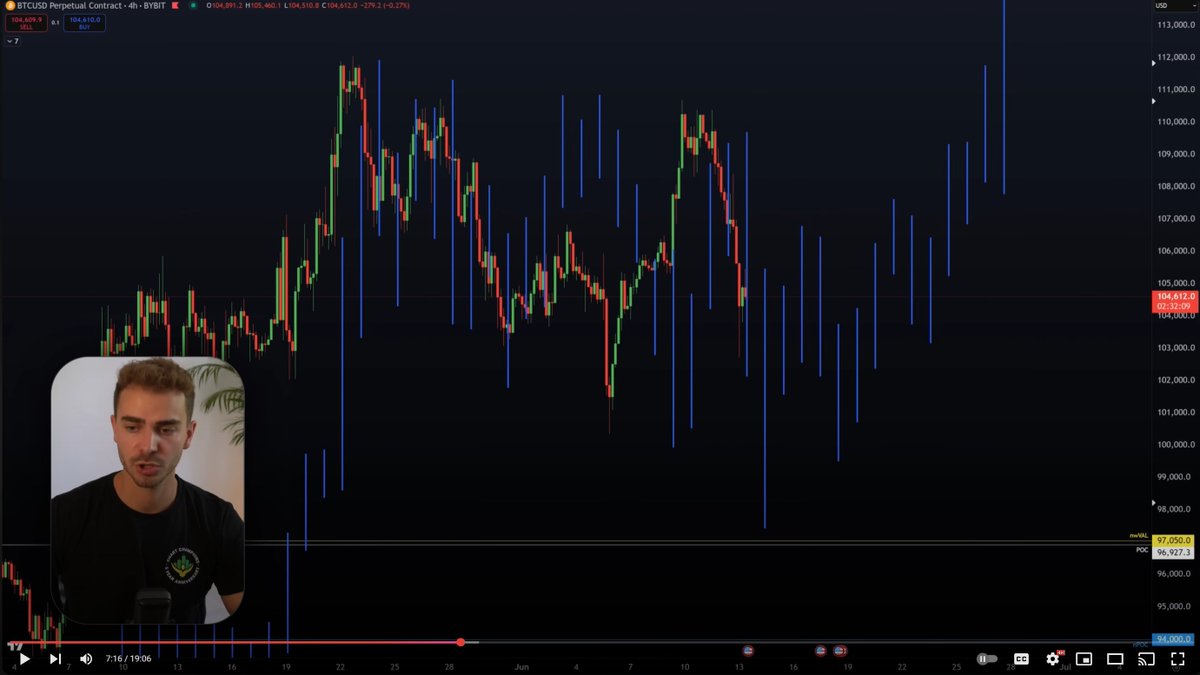Click the red scrubber handle on the progress bar
1200x675 pixels.
pyautogui.click(x=461, y=642)
